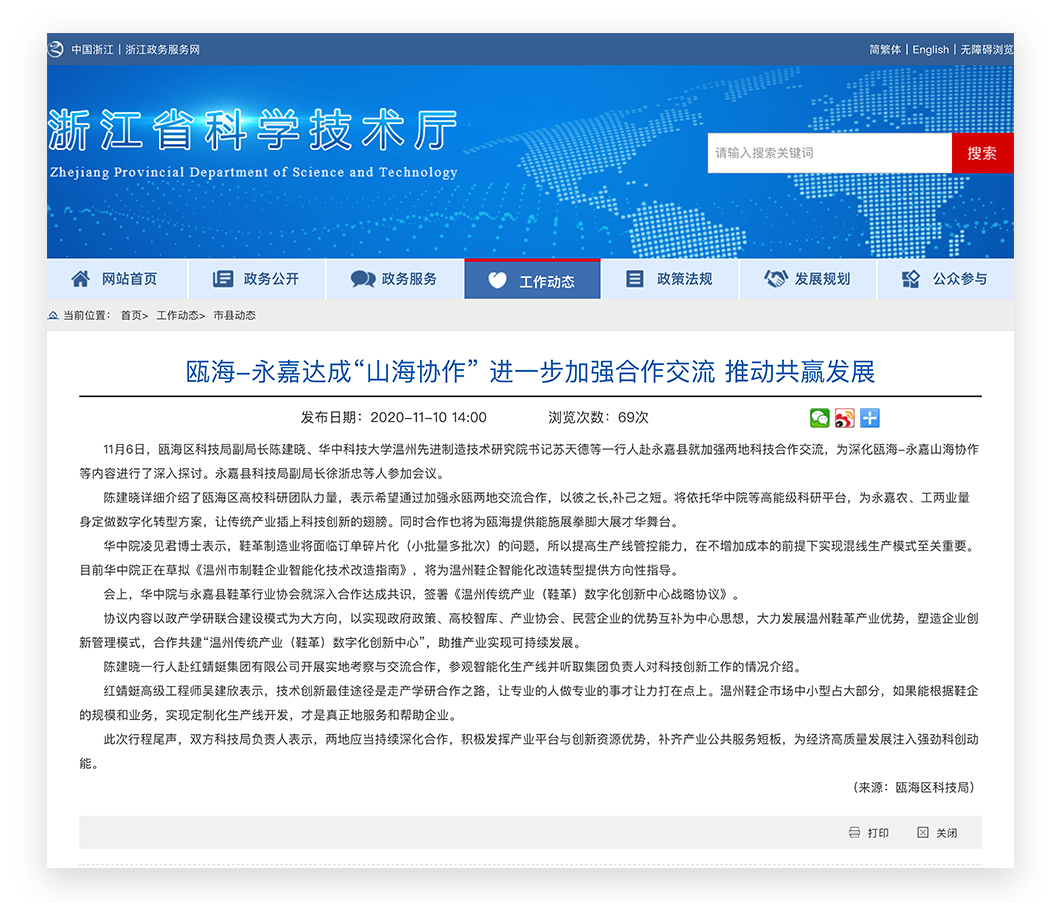Click the Zhejiang government logo icon

point(56,49)
